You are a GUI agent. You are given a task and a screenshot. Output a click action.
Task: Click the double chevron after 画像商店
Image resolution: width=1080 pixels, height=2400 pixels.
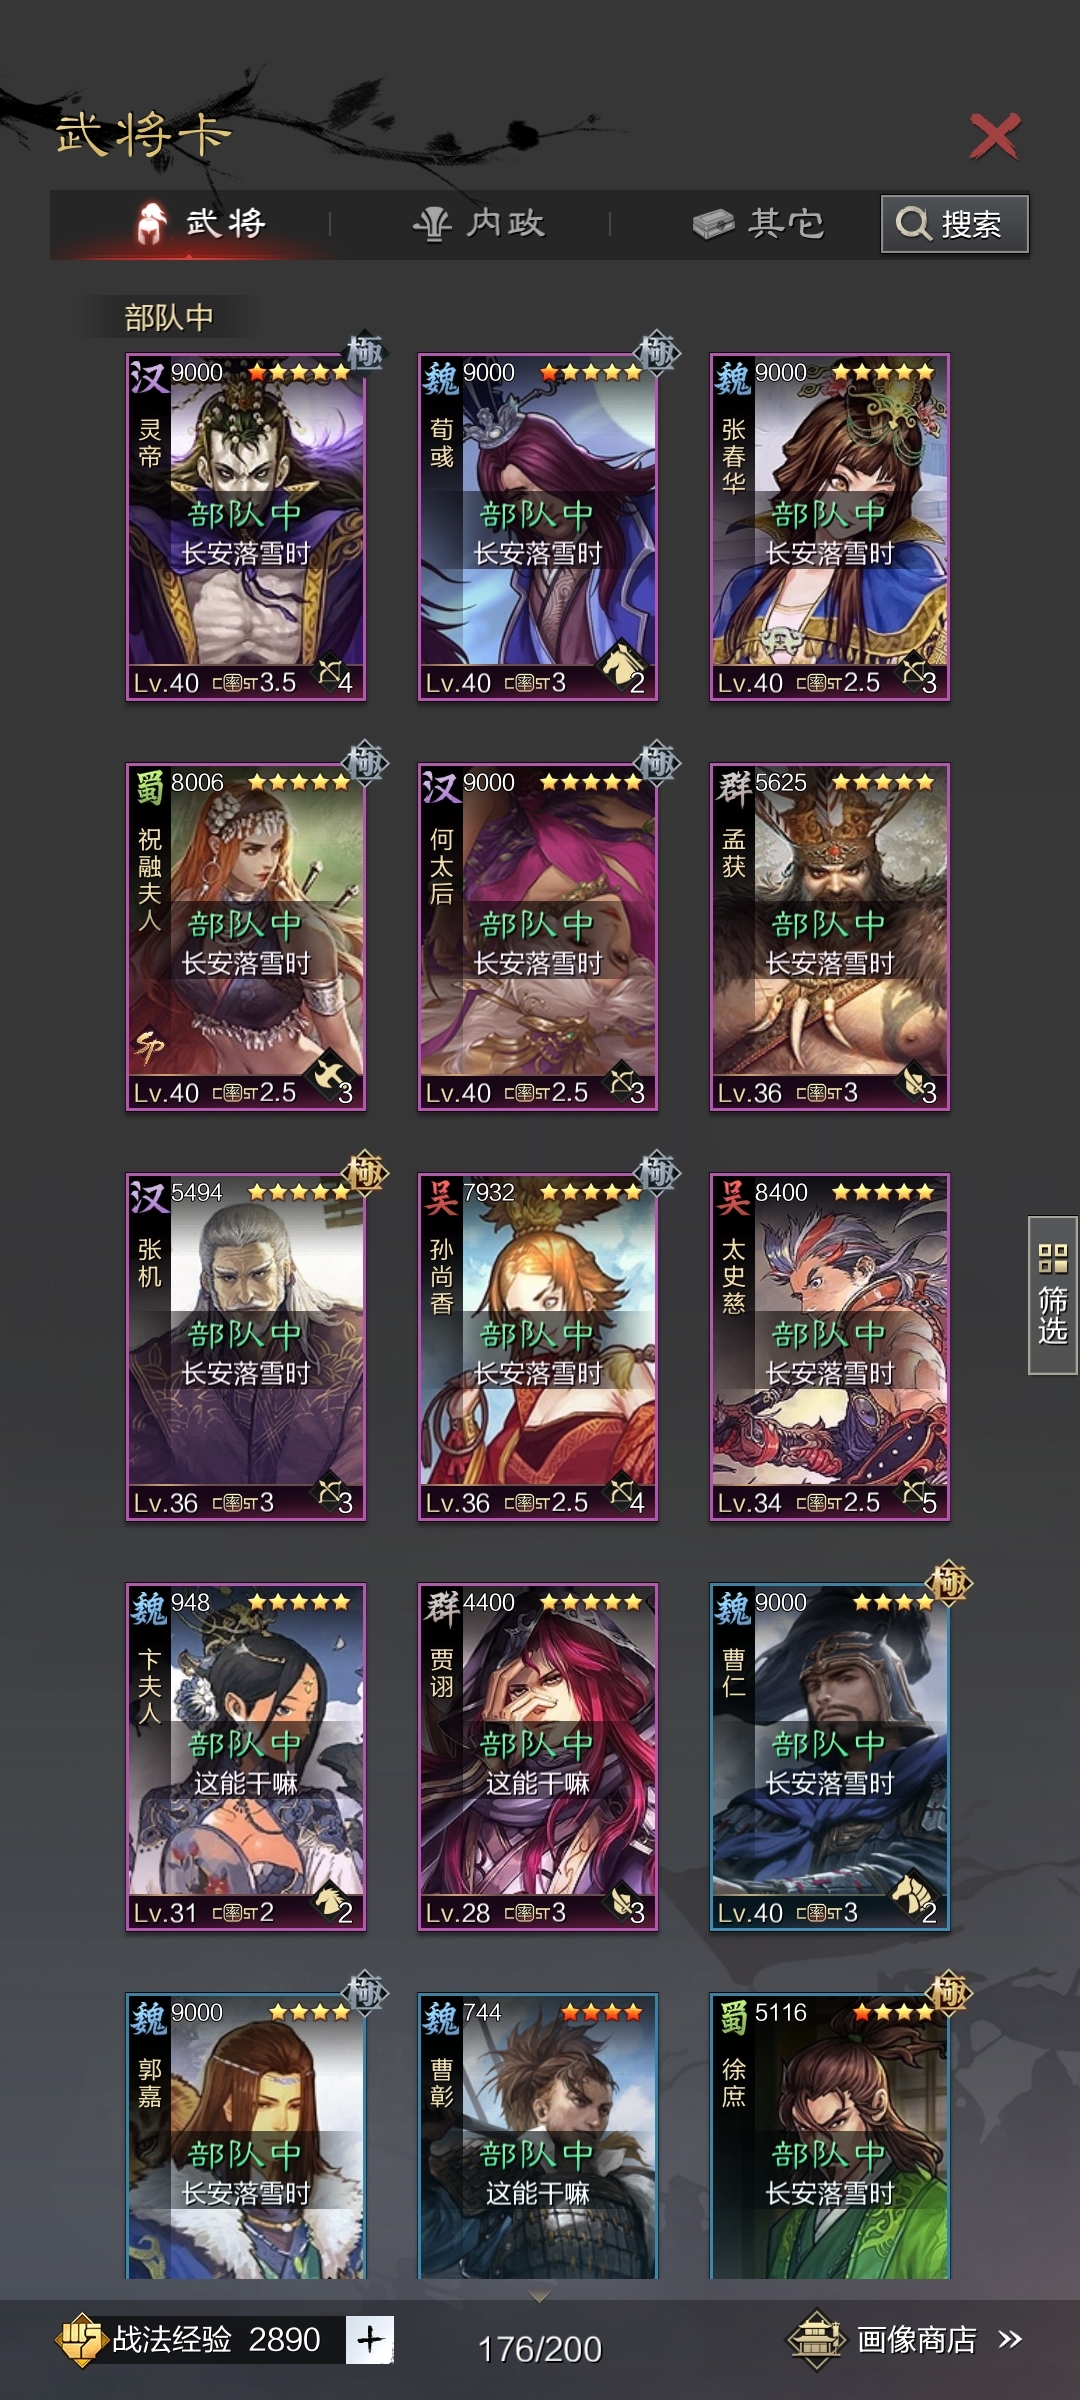(x=1010, y=2339)
